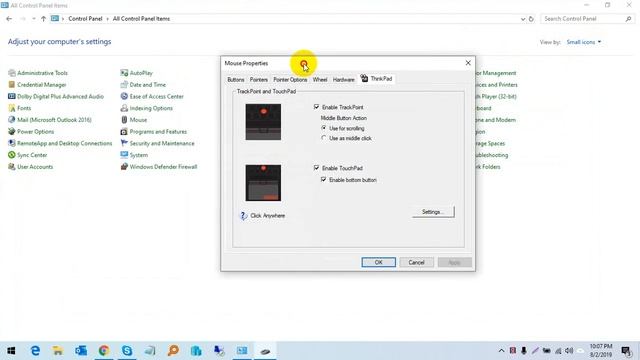
Task: Select the ThinkPad tab
Action: (x=376, y=78)
